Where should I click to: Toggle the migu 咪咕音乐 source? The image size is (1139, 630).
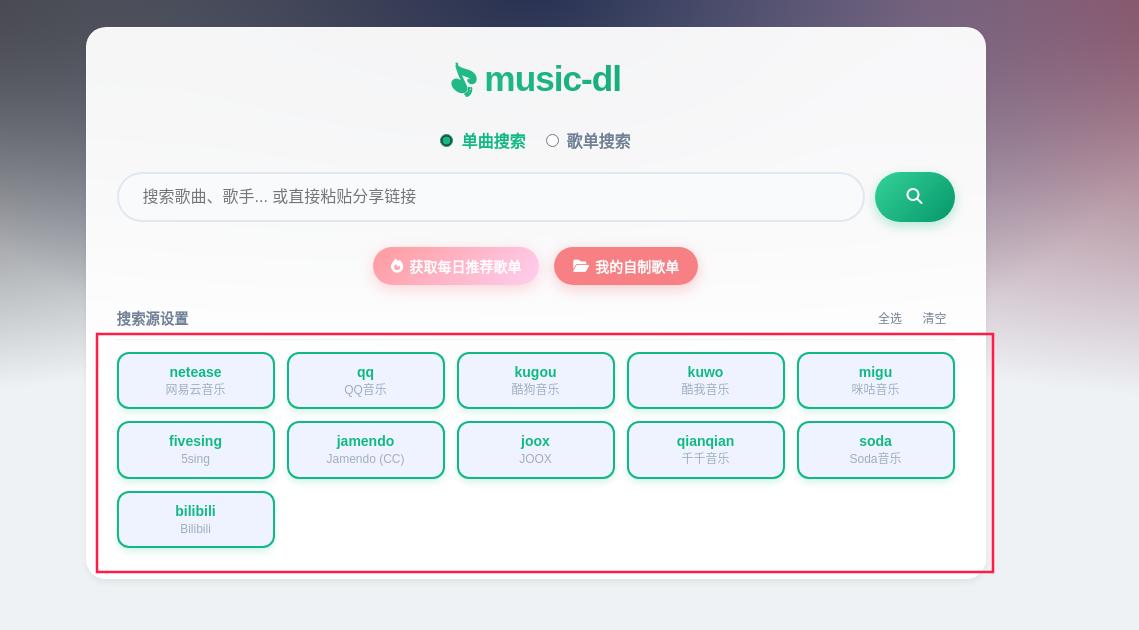coord(876,381)
